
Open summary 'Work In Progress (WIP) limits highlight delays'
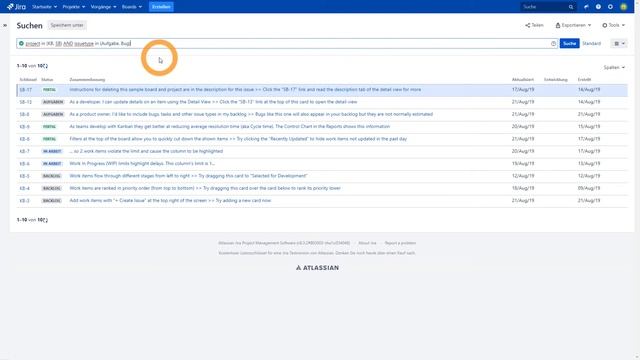142,163
